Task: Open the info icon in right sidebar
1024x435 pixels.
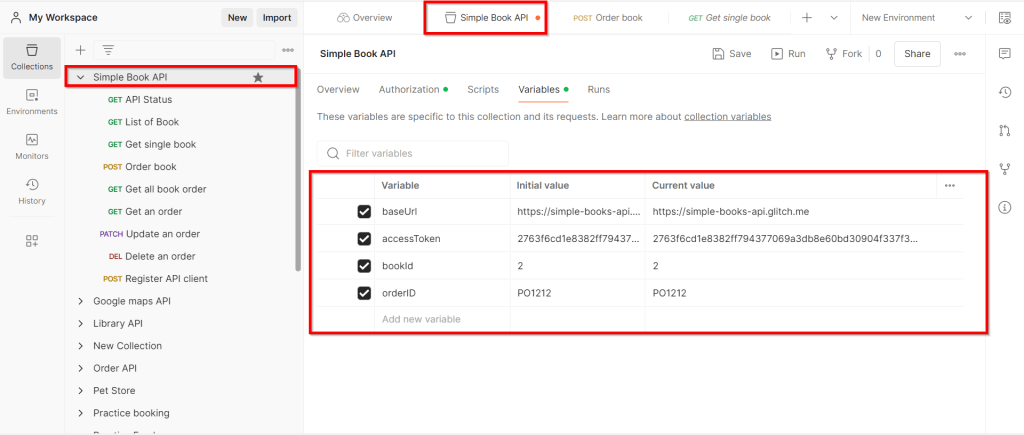Action: (x=1004, y=206)
